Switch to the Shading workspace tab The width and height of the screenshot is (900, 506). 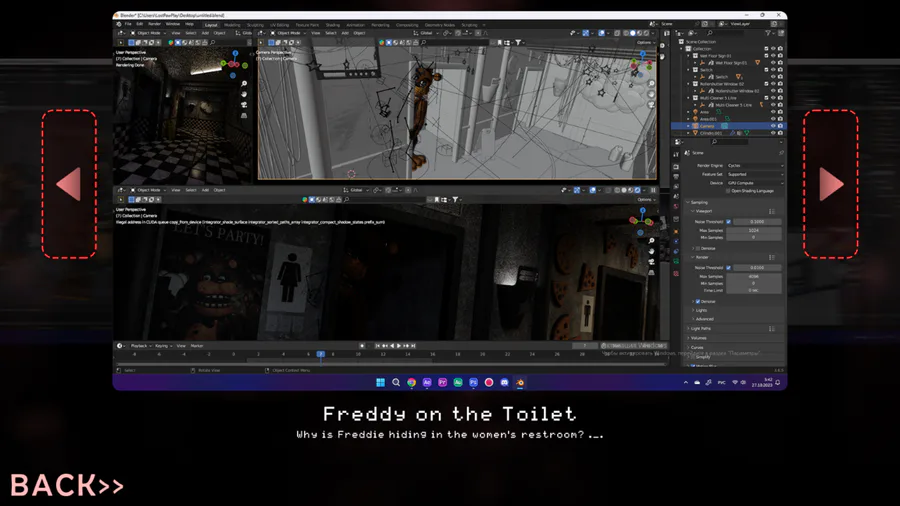[x=332, y=25]
